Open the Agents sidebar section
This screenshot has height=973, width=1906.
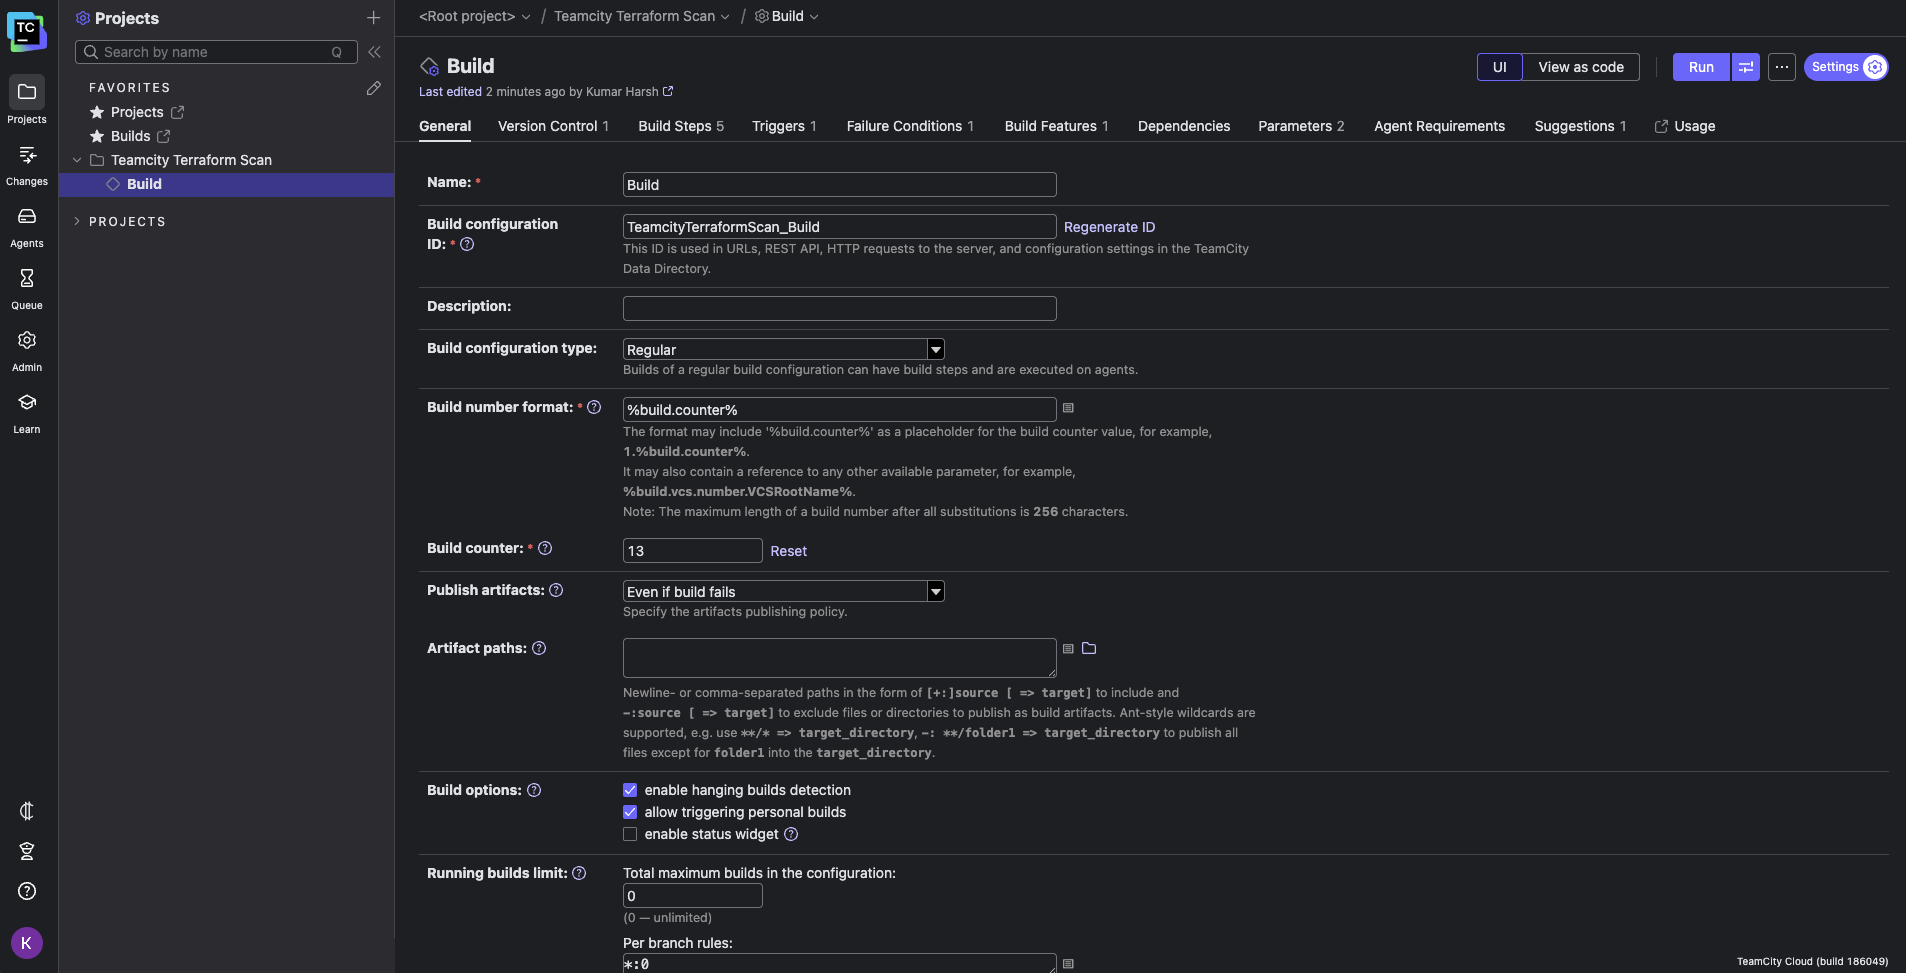point(27,227)
